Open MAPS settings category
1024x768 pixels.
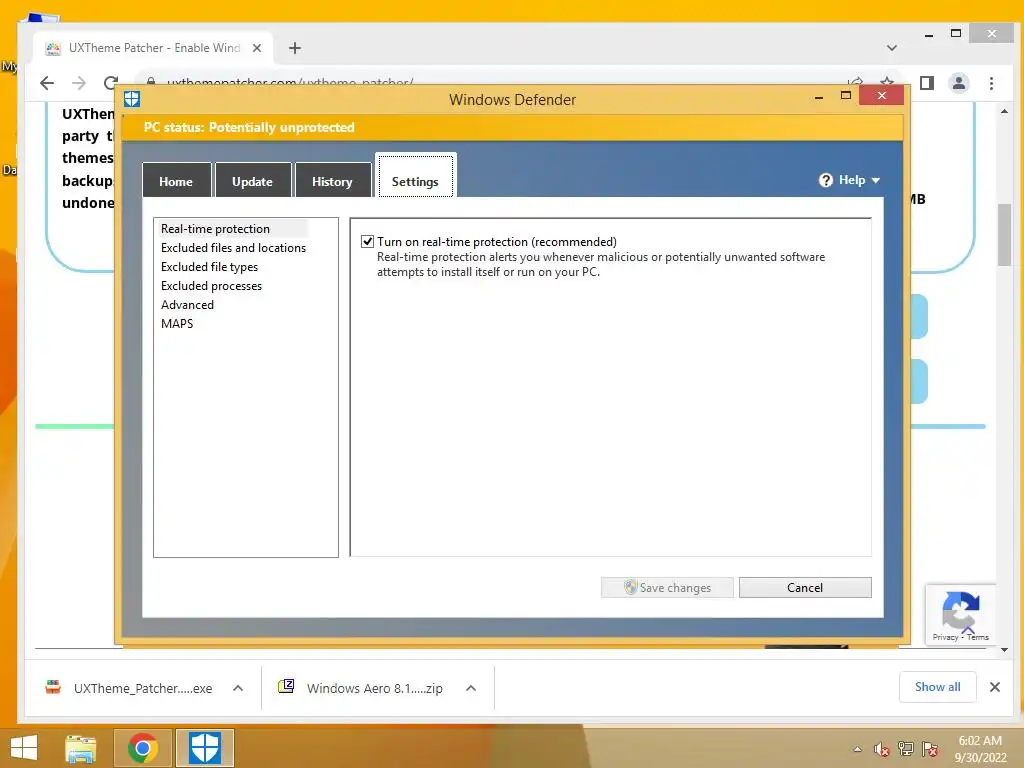point(177,323)
